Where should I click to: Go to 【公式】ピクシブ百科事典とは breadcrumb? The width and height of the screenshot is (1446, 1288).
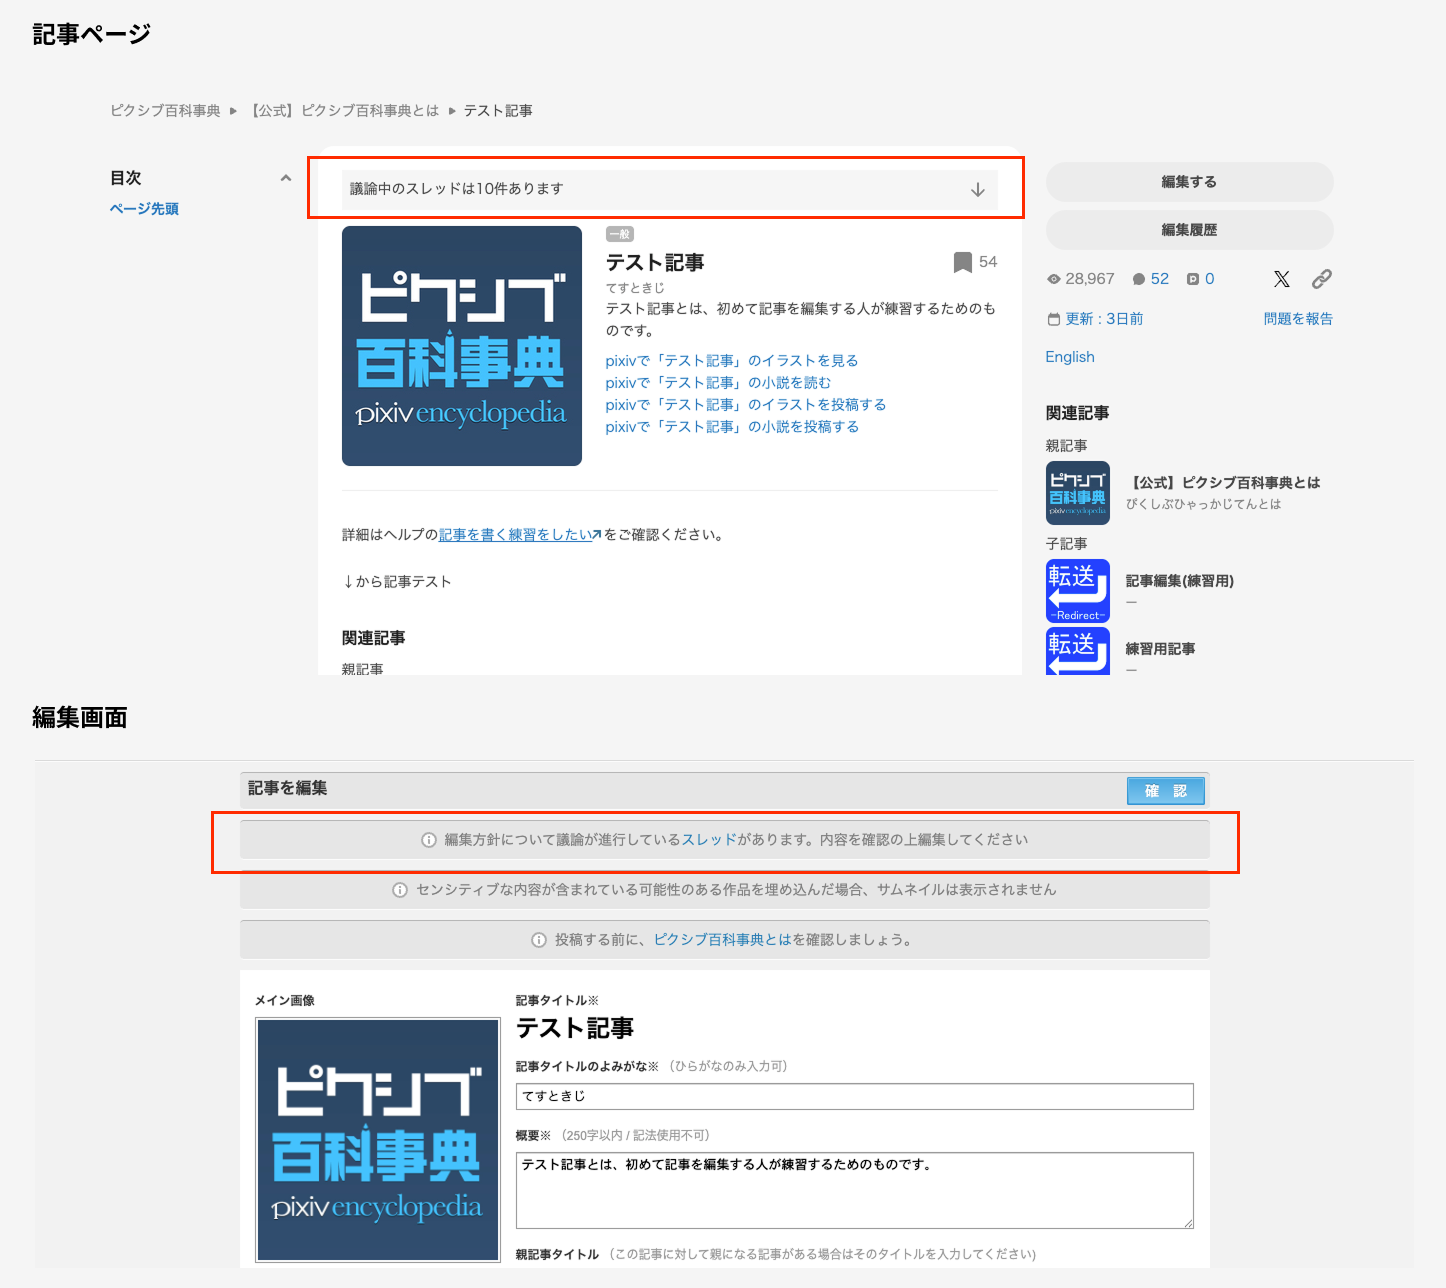click(343, 111)
